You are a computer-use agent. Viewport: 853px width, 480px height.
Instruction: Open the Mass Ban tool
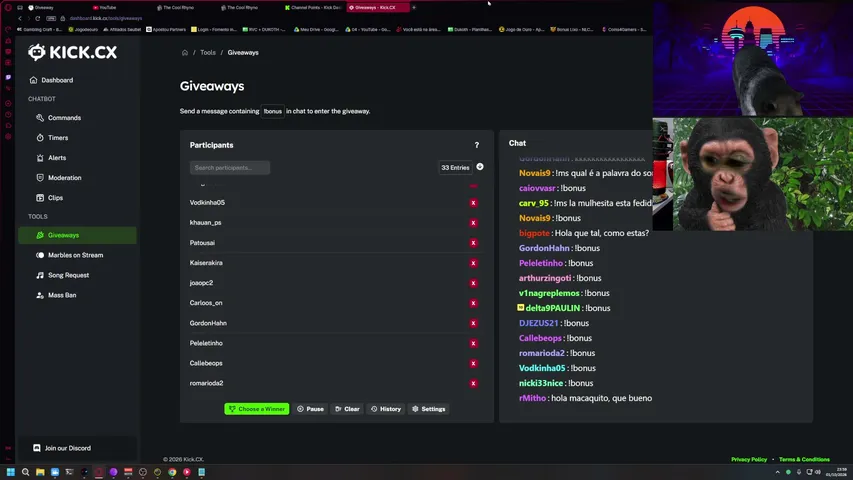click(x=56, y=295)
